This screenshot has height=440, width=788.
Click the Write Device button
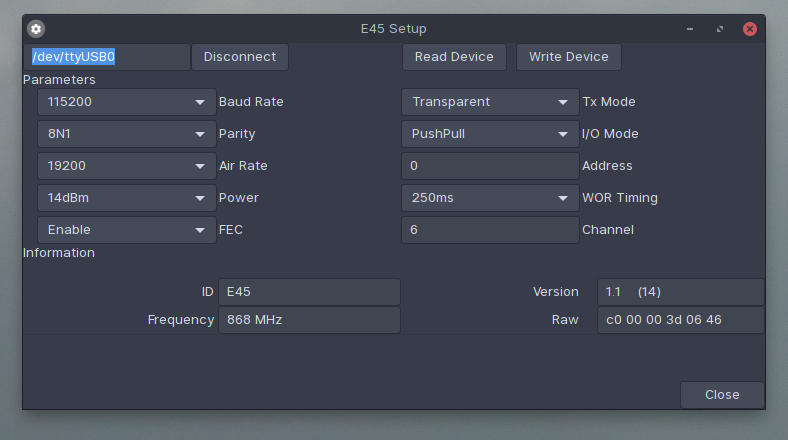[568, 57]
